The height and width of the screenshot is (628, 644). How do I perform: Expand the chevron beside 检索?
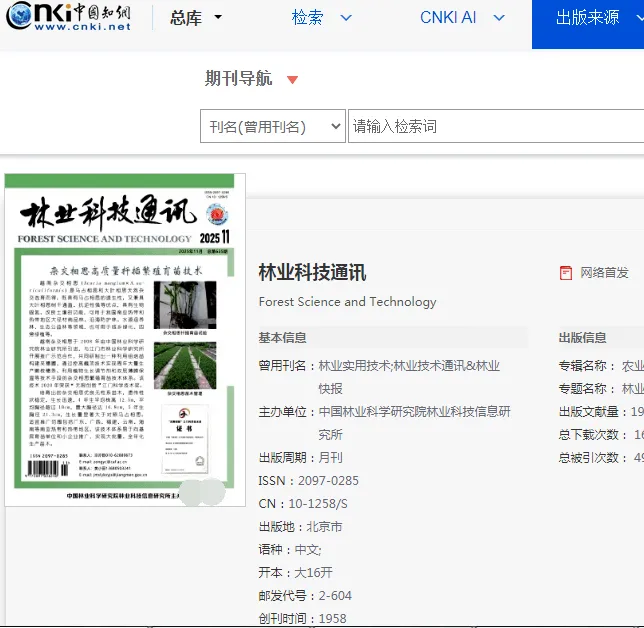pyautogui.click(x=346, y=18)
